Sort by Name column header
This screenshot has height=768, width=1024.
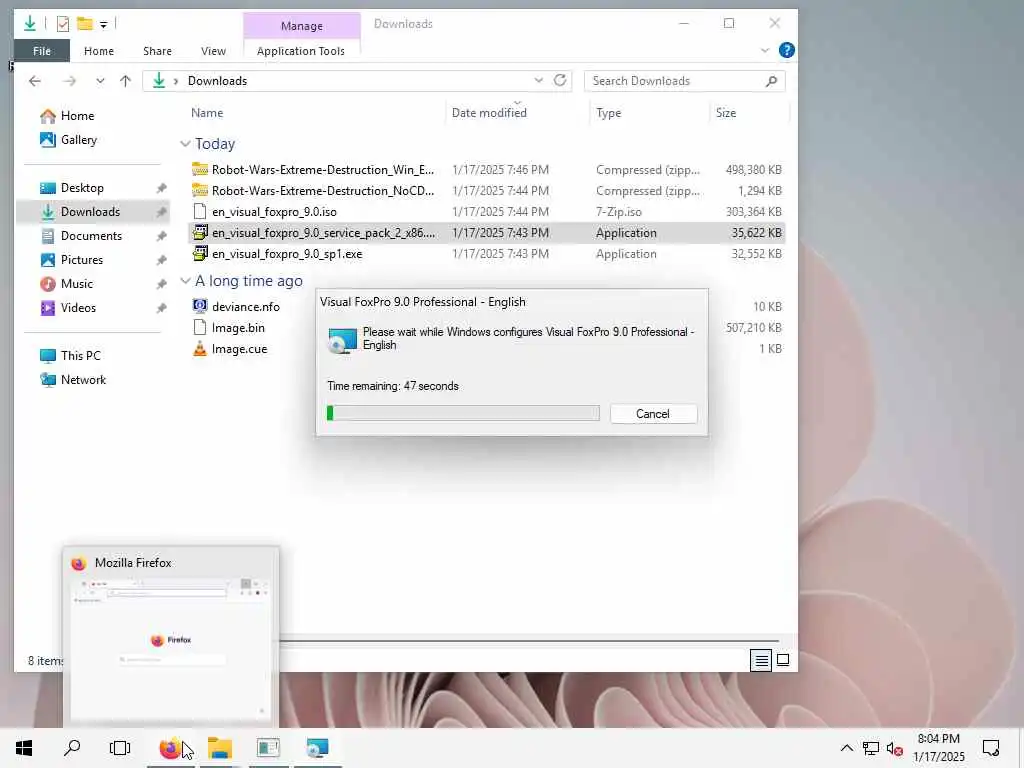point(207,113)
